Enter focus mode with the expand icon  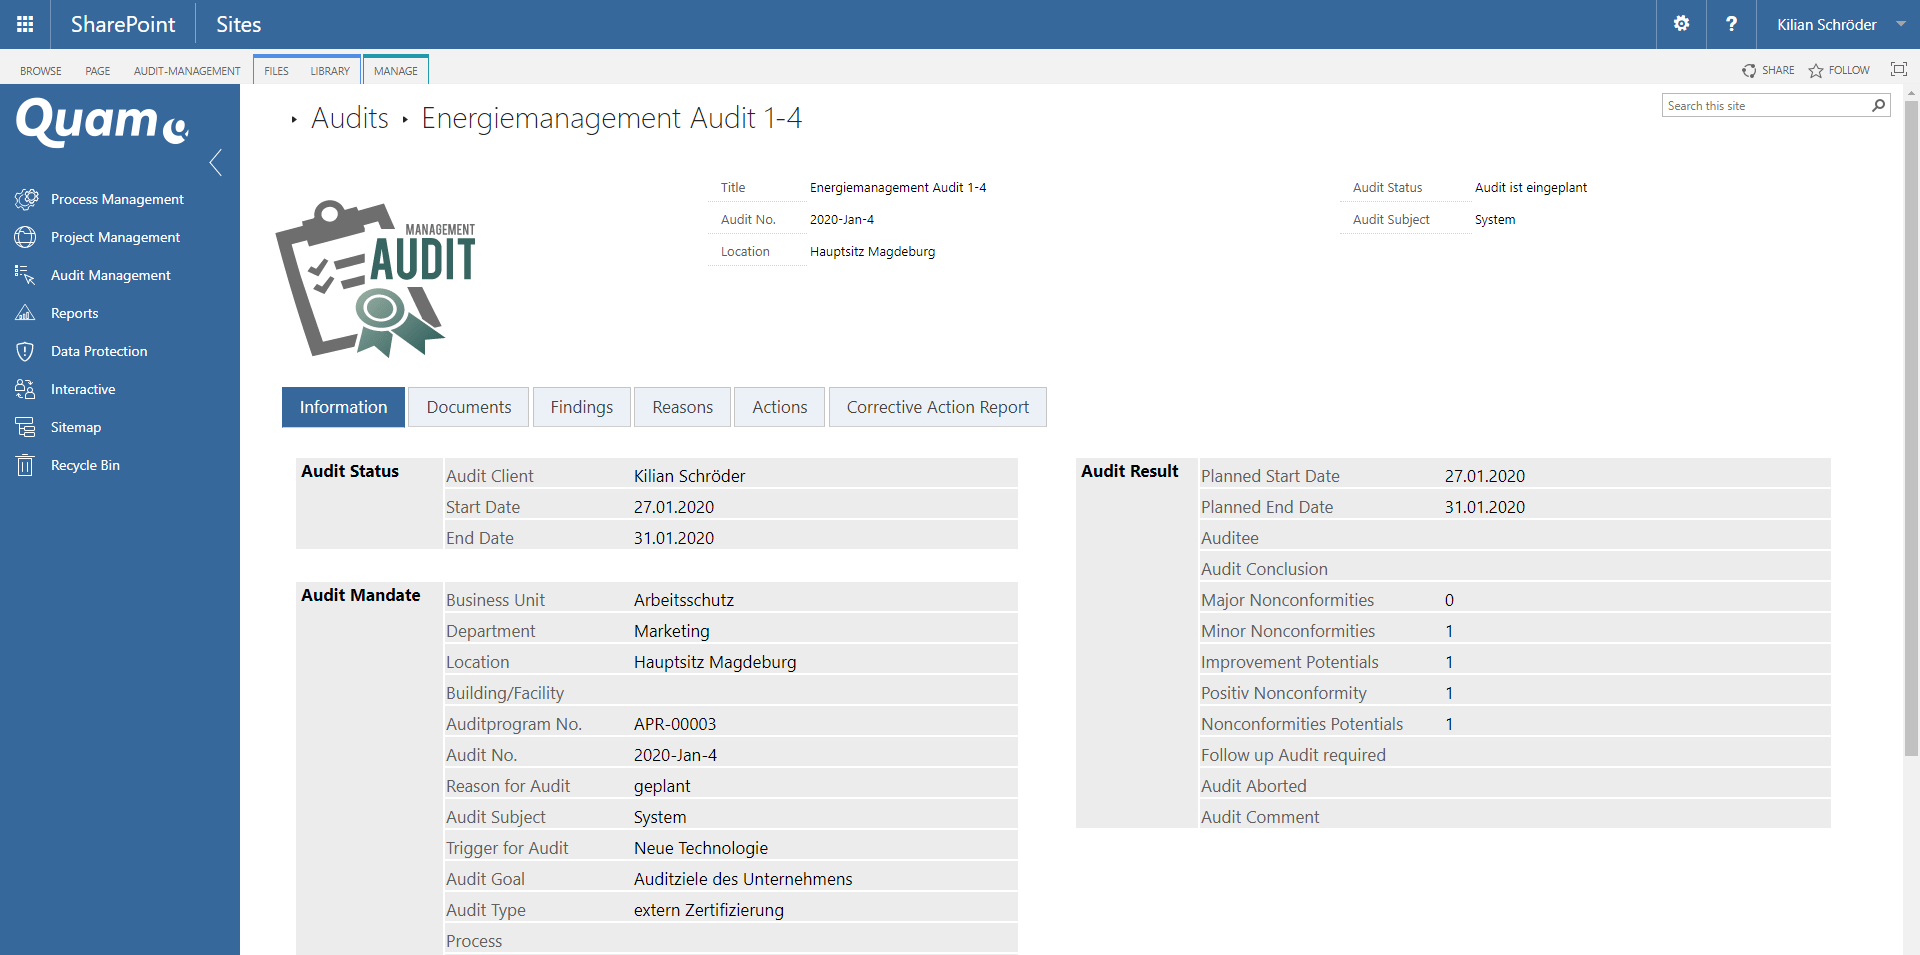[1899, 70]
